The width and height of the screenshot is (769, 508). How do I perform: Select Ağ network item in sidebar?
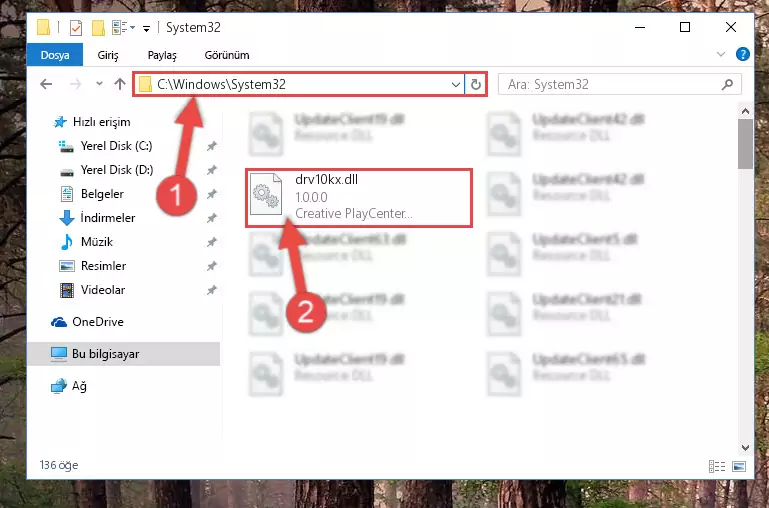[x=79, y=386]
